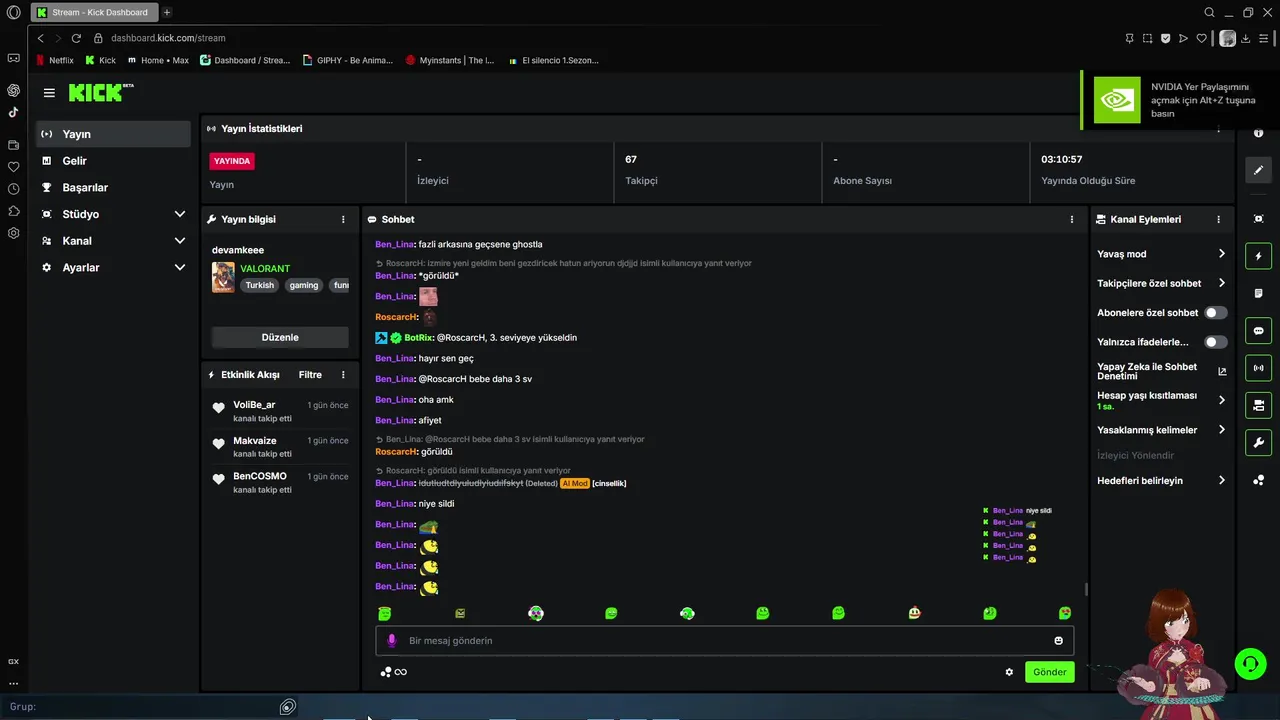Open Hedefleri belirleyin chevron
This screenshot has width=1280, height=720.
click(x=1221, y=480)
